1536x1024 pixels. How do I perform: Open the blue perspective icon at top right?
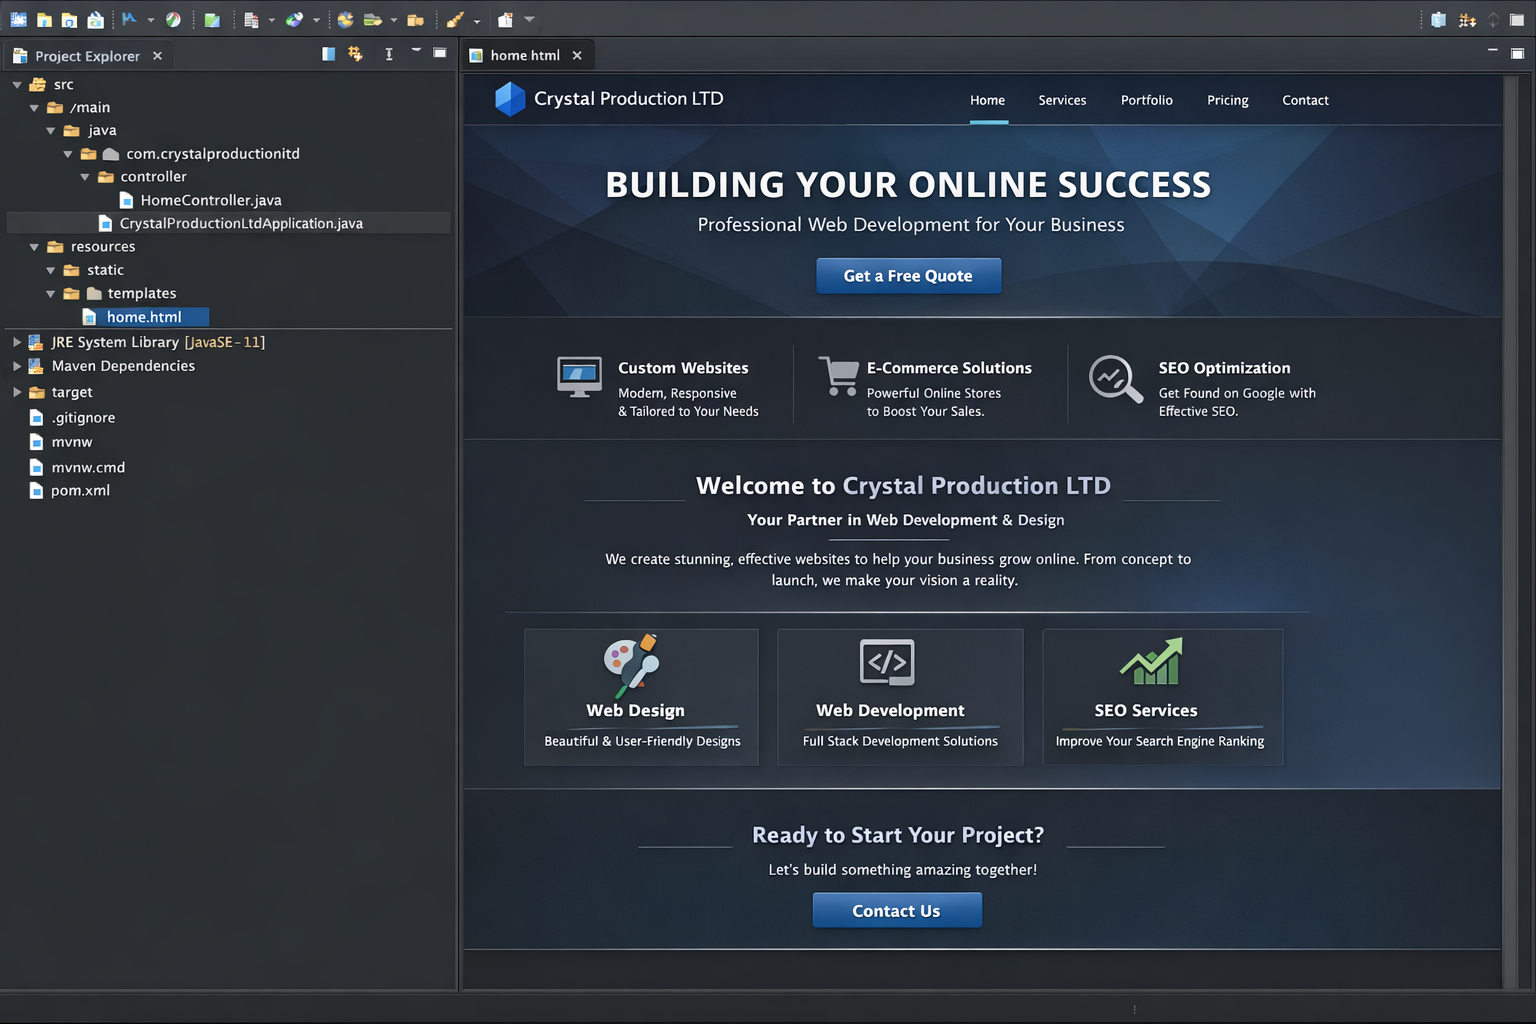pyautogui.click(x=1438, y=19)
